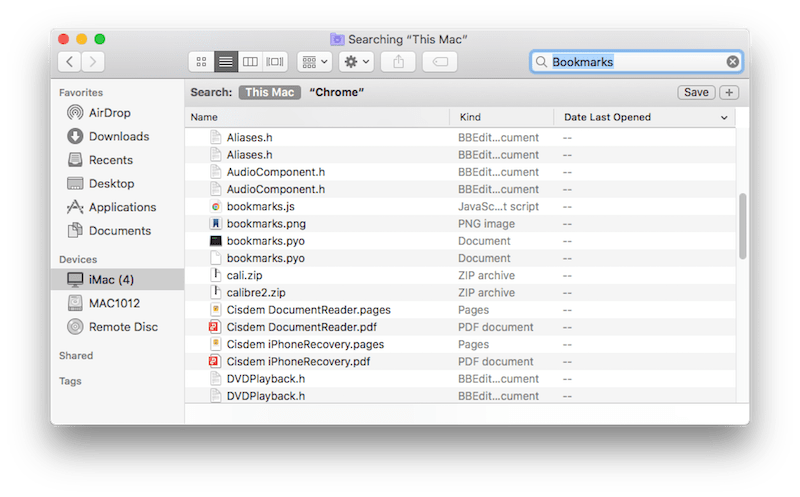Click the Shared section header
This screenshot has height=497, width=800.
pyautogui.click(x=76, y=356)
